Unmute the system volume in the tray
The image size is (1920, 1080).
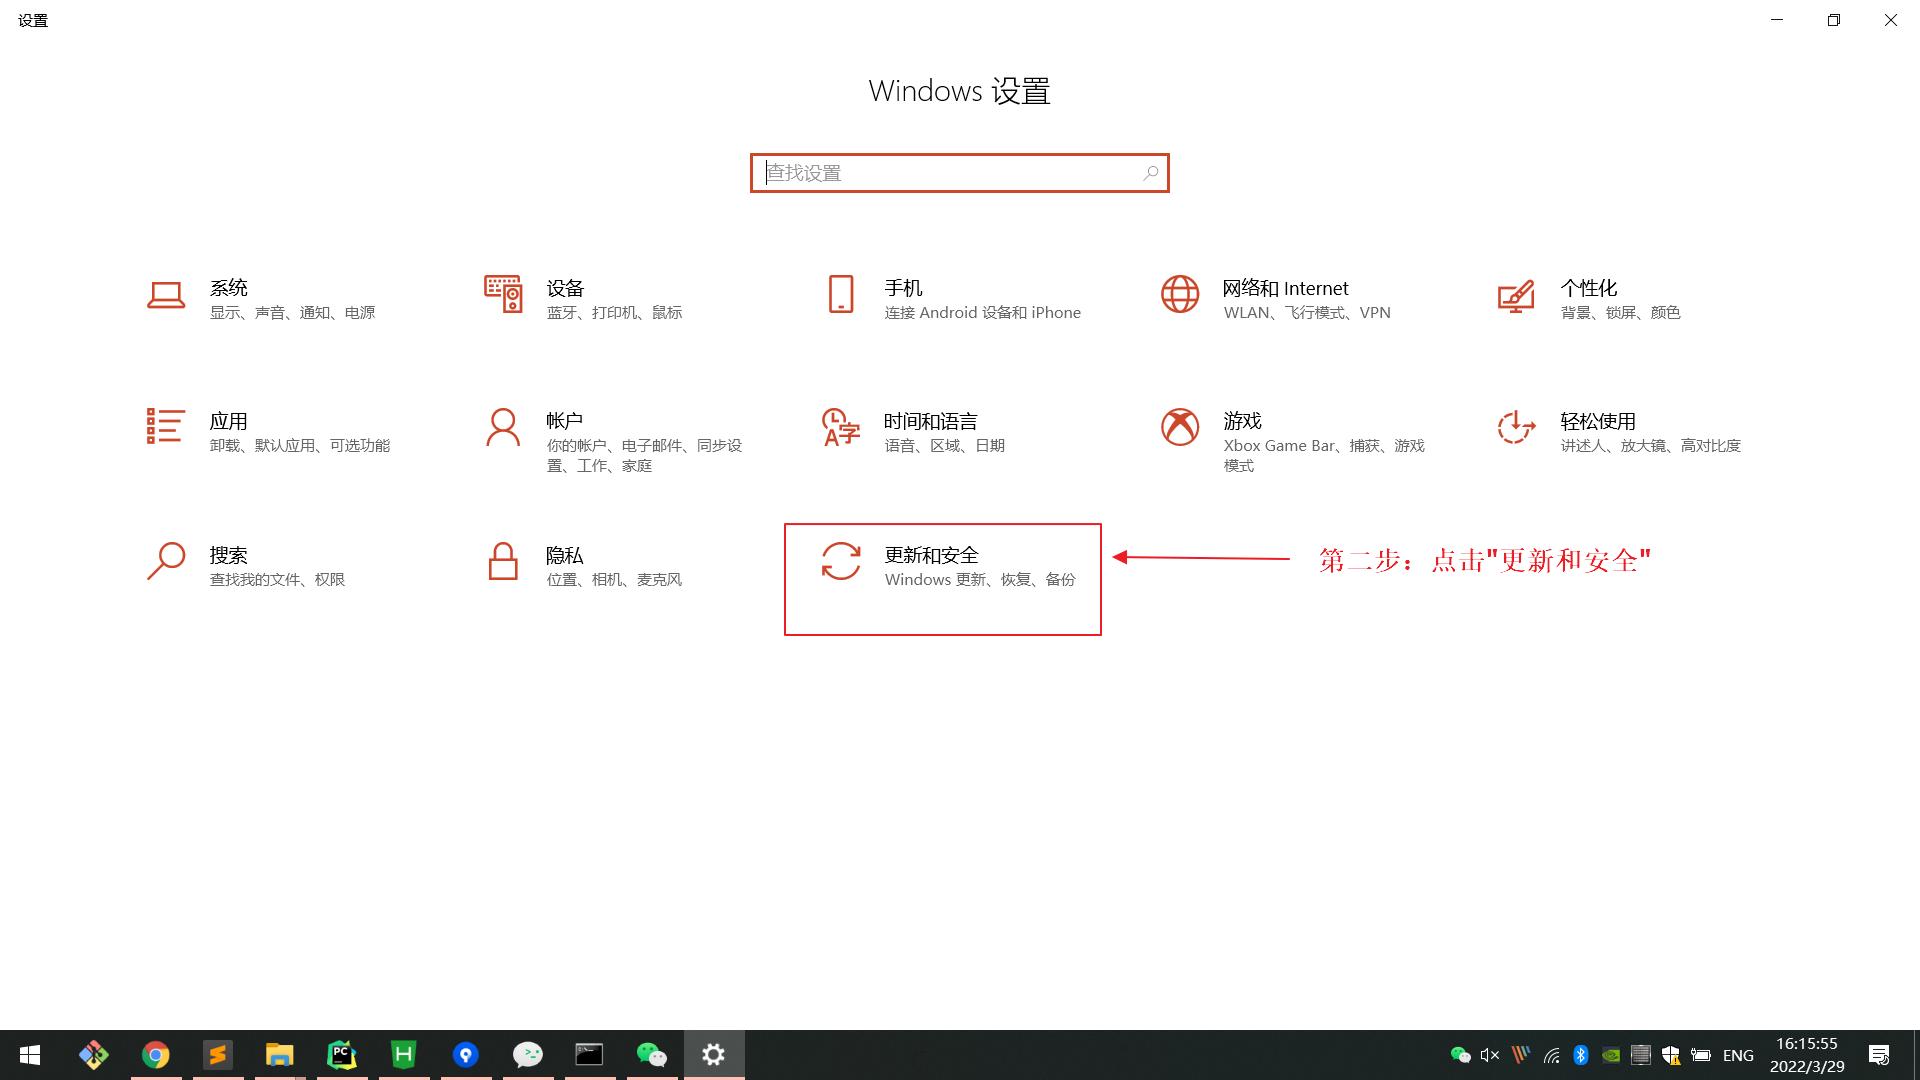pos(1489,1054)
